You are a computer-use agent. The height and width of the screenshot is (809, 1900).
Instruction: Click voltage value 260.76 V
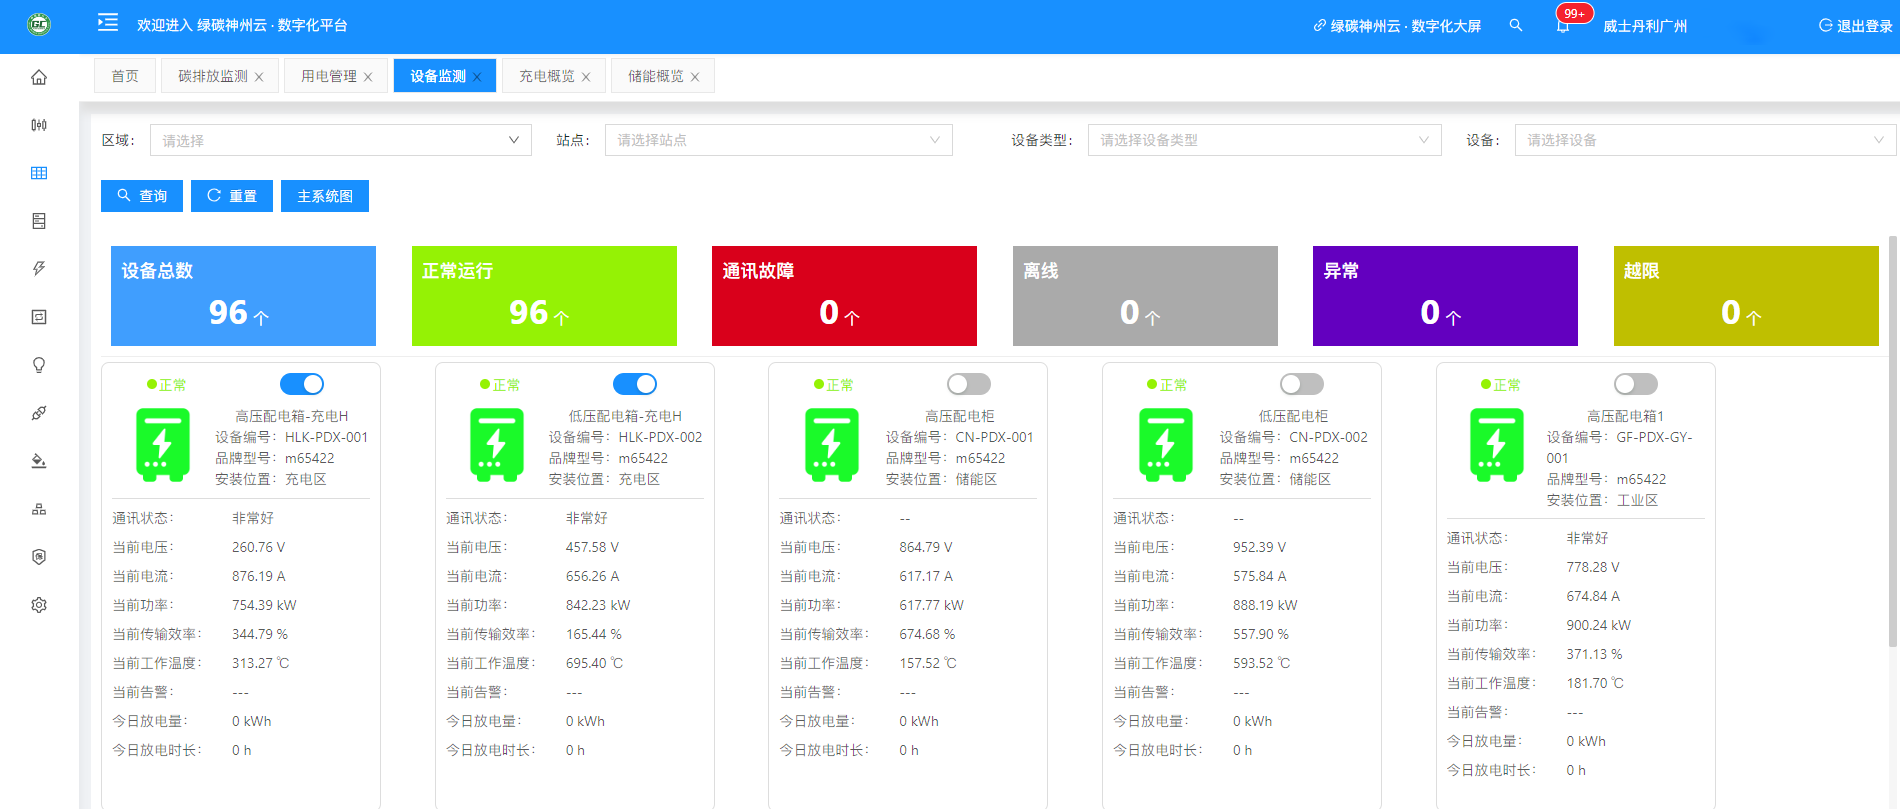tap(258, 547)
